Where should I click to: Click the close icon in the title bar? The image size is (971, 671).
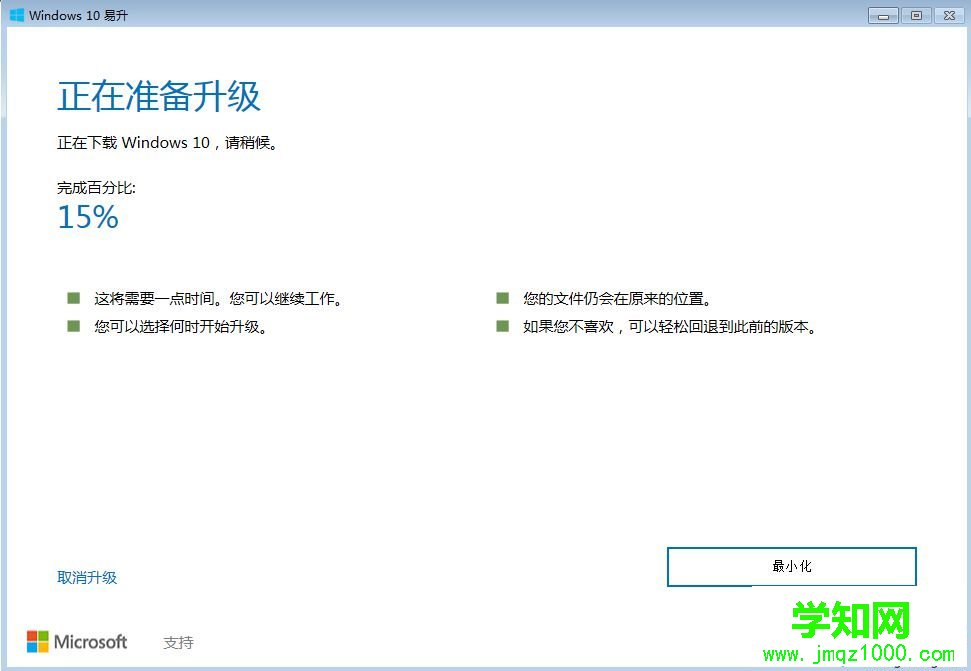click(x=949, y=15)
